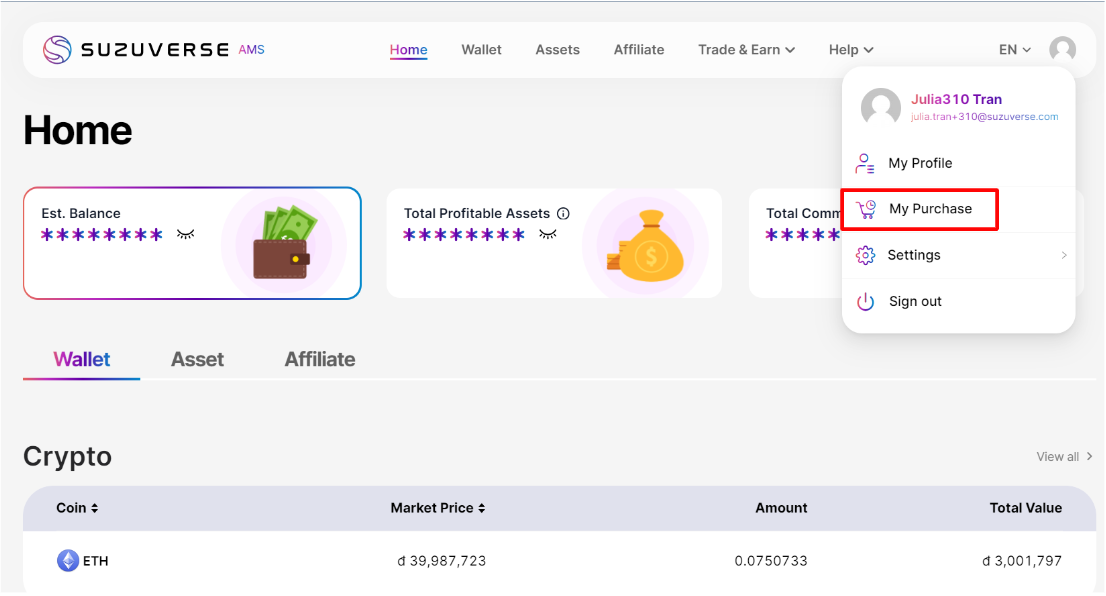
Task: Open My Purchase from the profile menu
Action: pyautogui.click(x=929, y=209)
